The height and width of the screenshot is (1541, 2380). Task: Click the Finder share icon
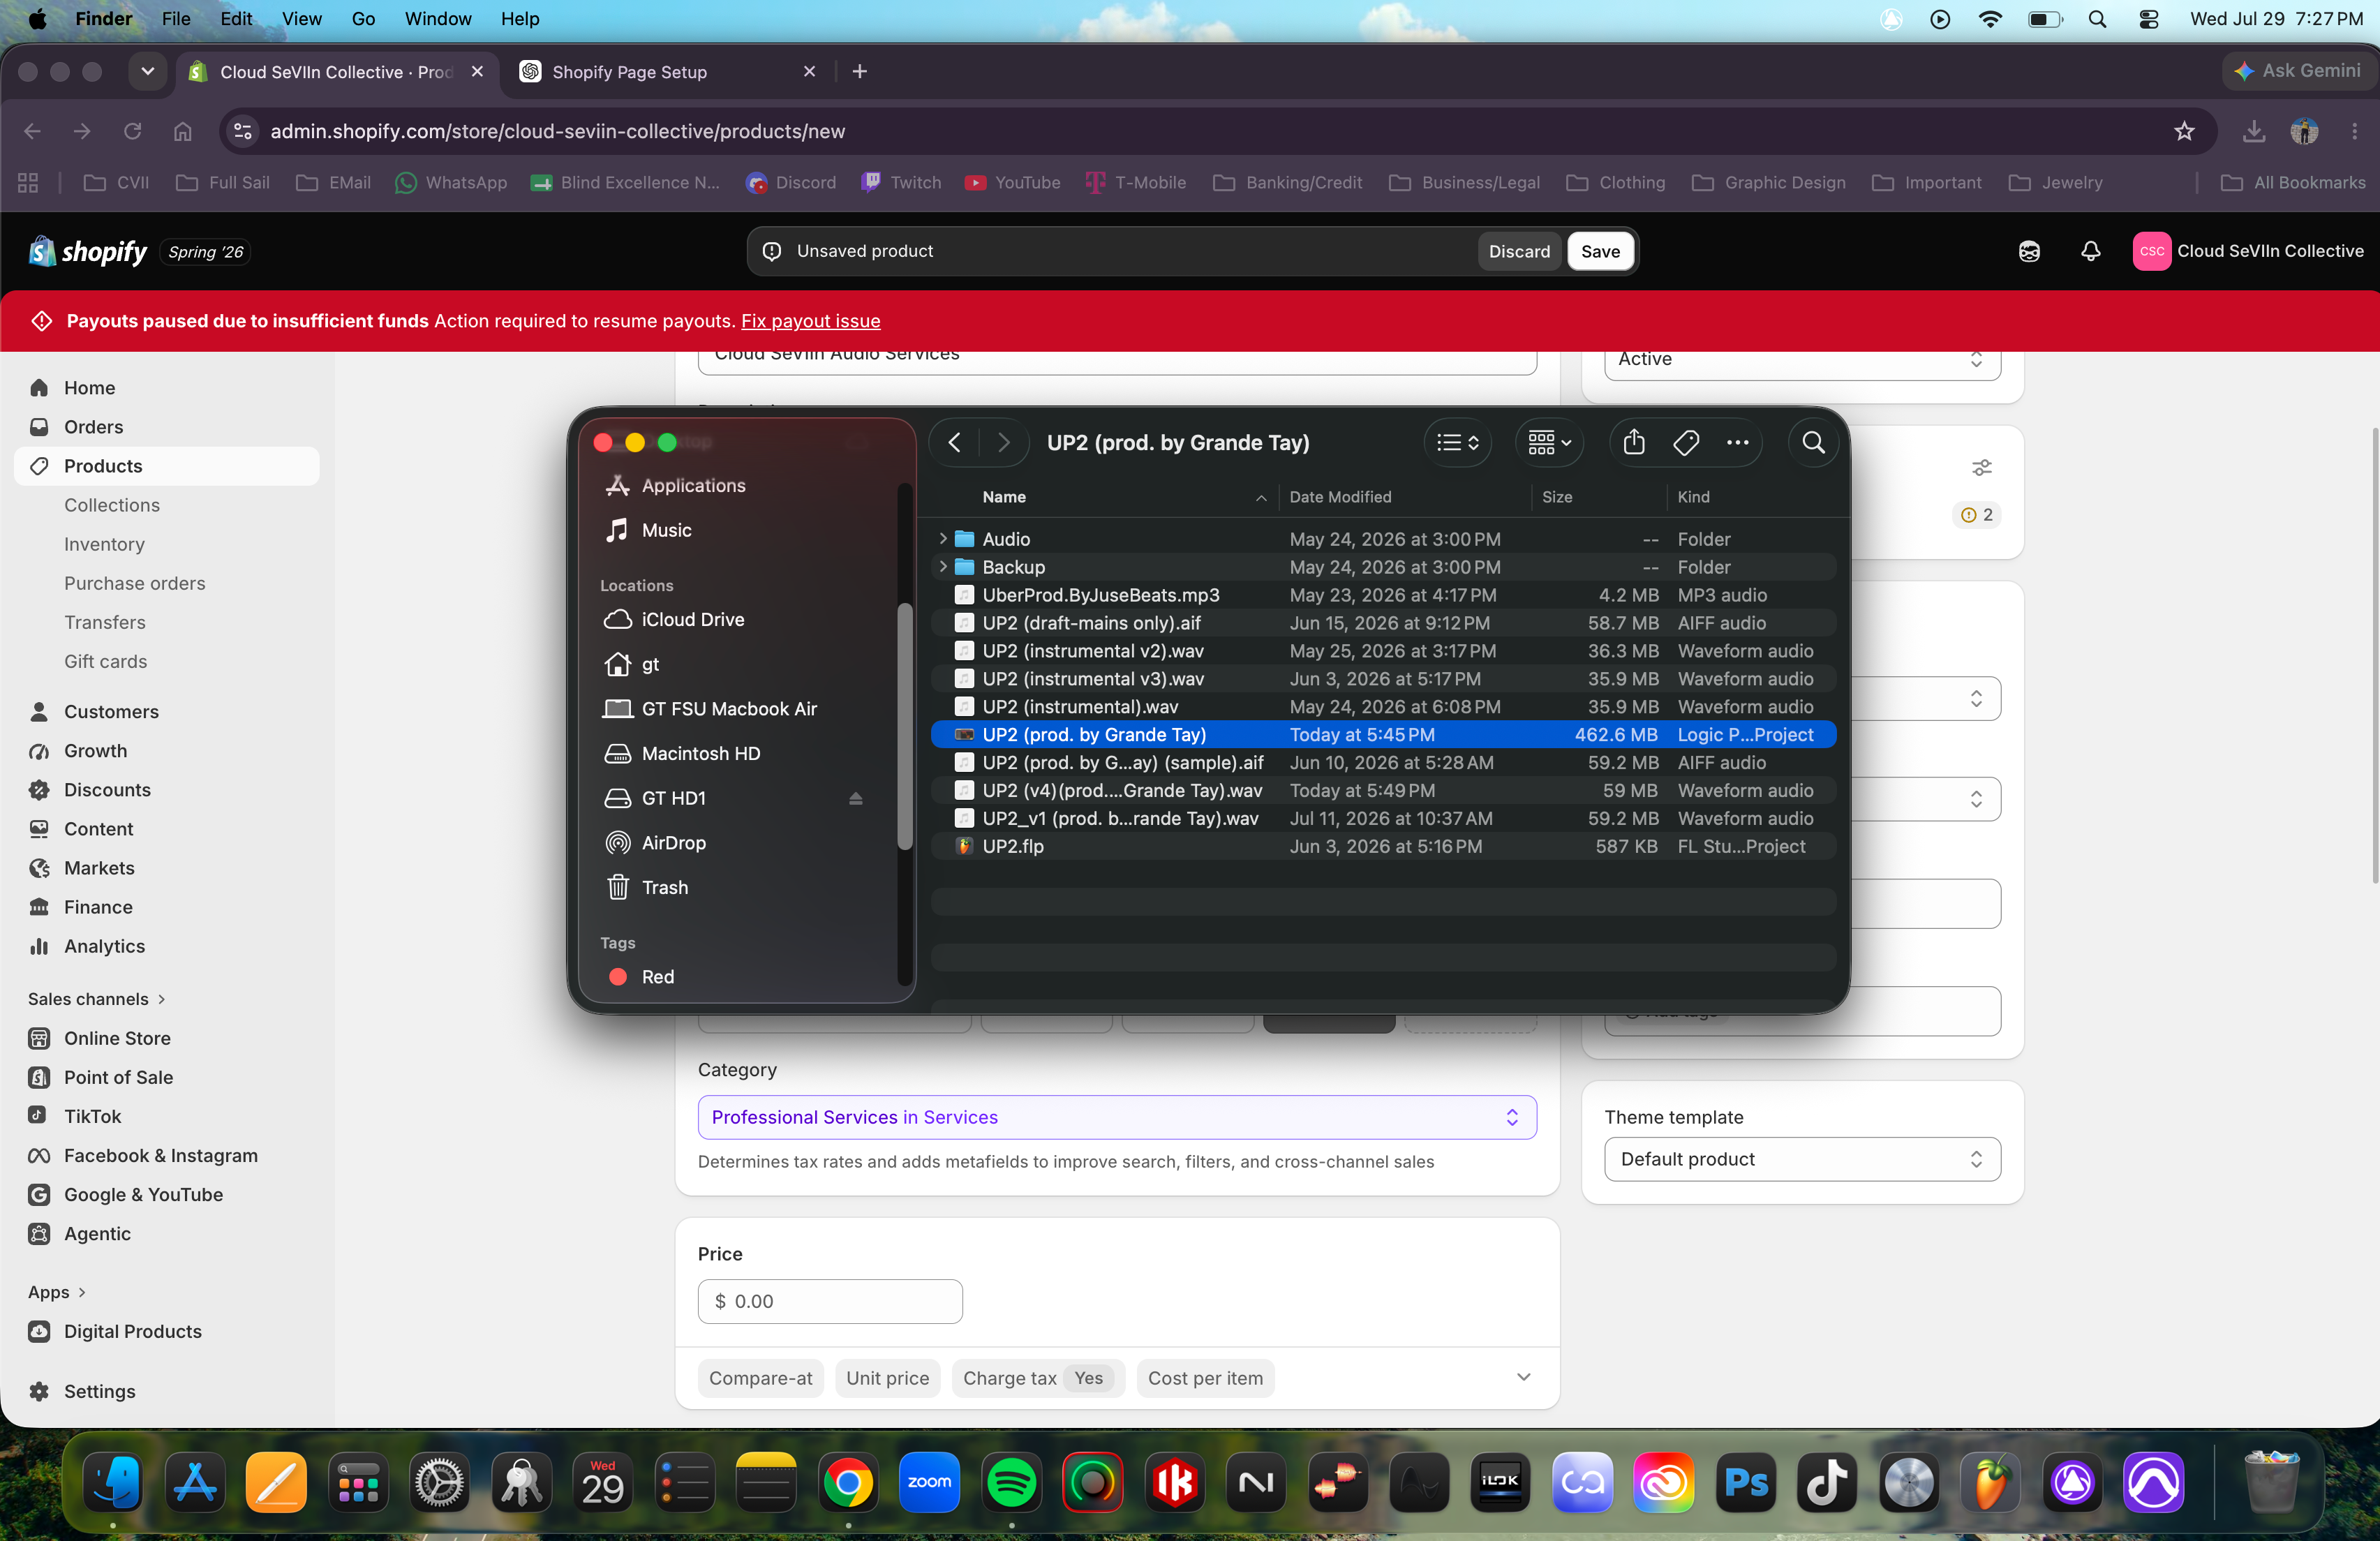point(1634,442)
